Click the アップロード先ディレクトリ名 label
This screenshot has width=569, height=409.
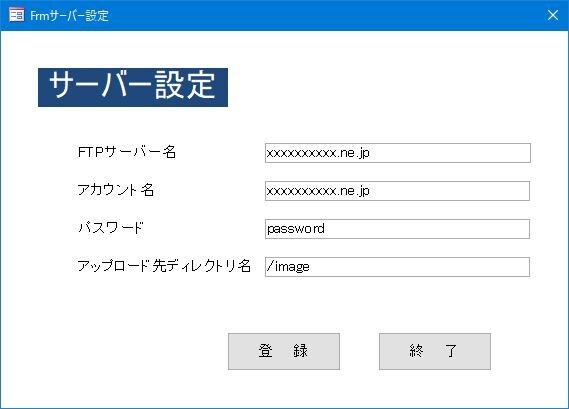tap(164, 266)
